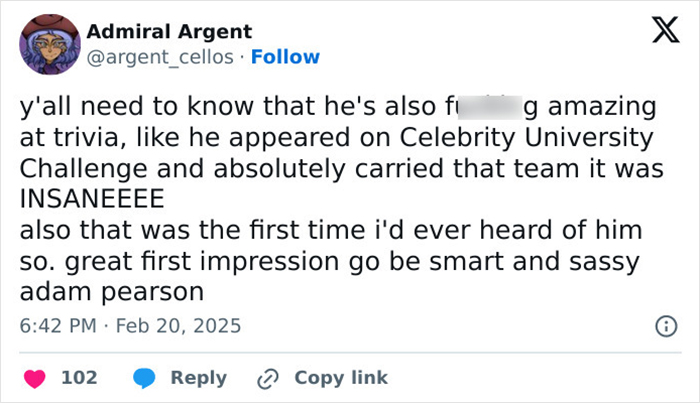Open Admiral Argent's profile avatar
This screenshot has width=700, height=403.
pos(47,45)
